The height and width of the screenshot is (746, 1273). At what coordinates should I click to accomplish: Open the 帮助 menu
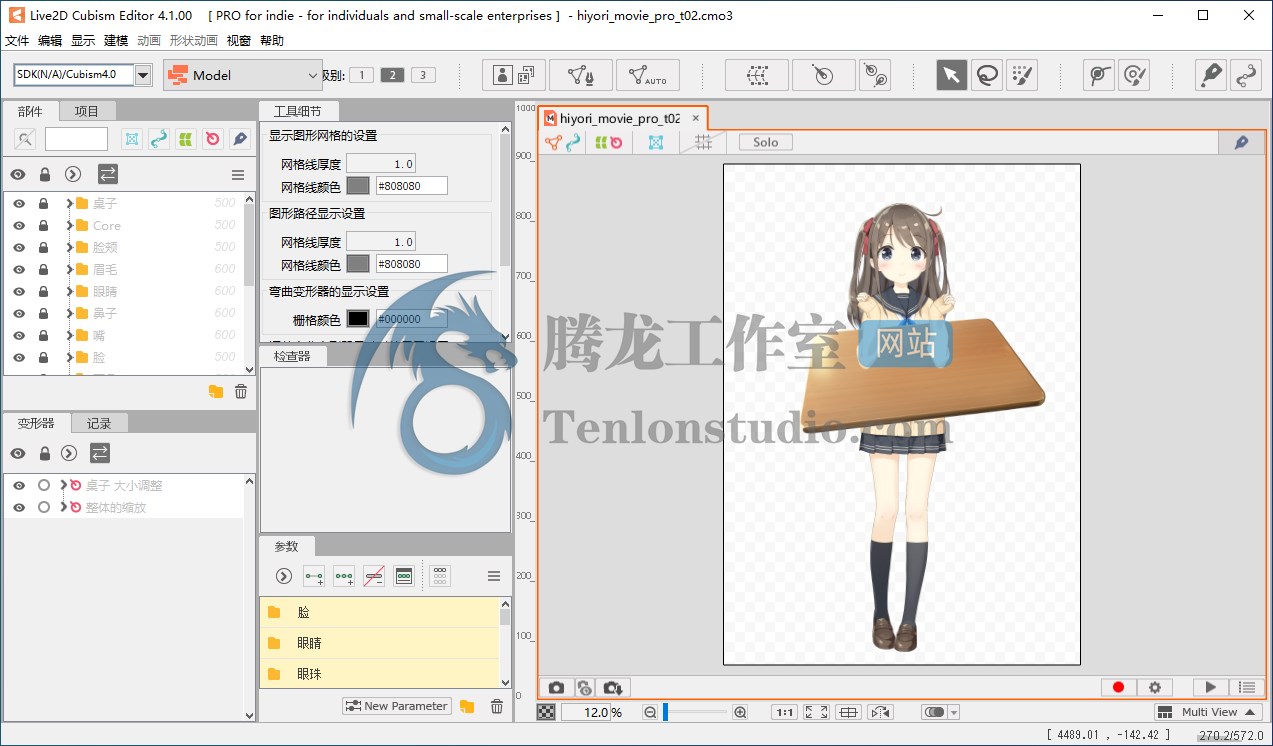(x=272, y=41)
